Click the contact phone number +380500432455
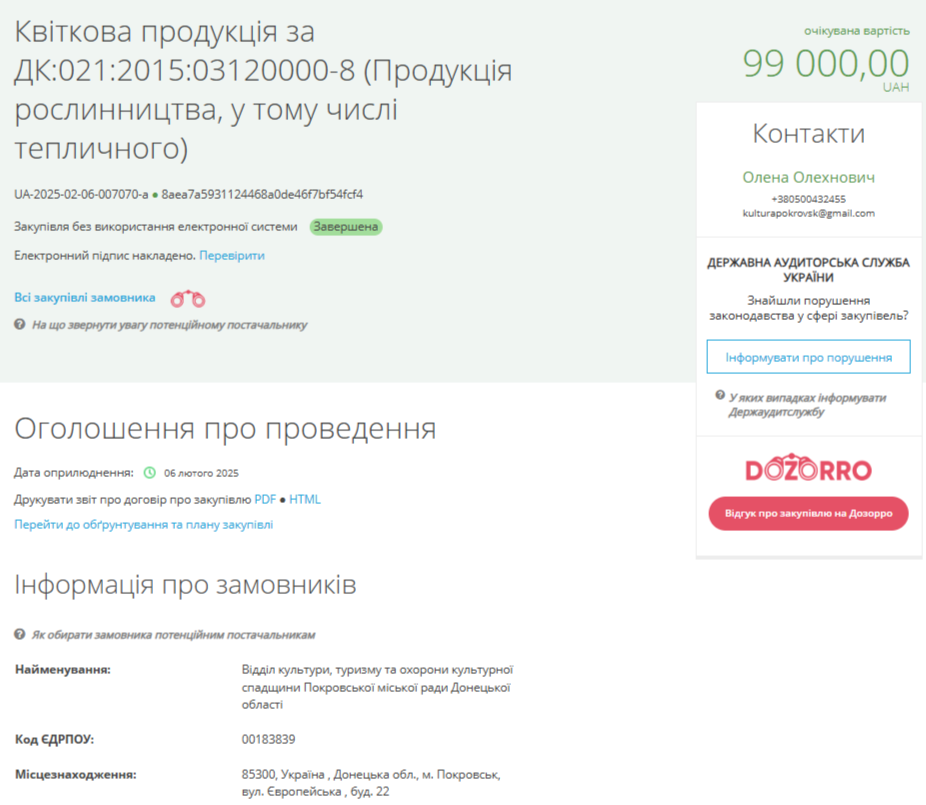Screen dimensions: 926x805 point(808,199)
